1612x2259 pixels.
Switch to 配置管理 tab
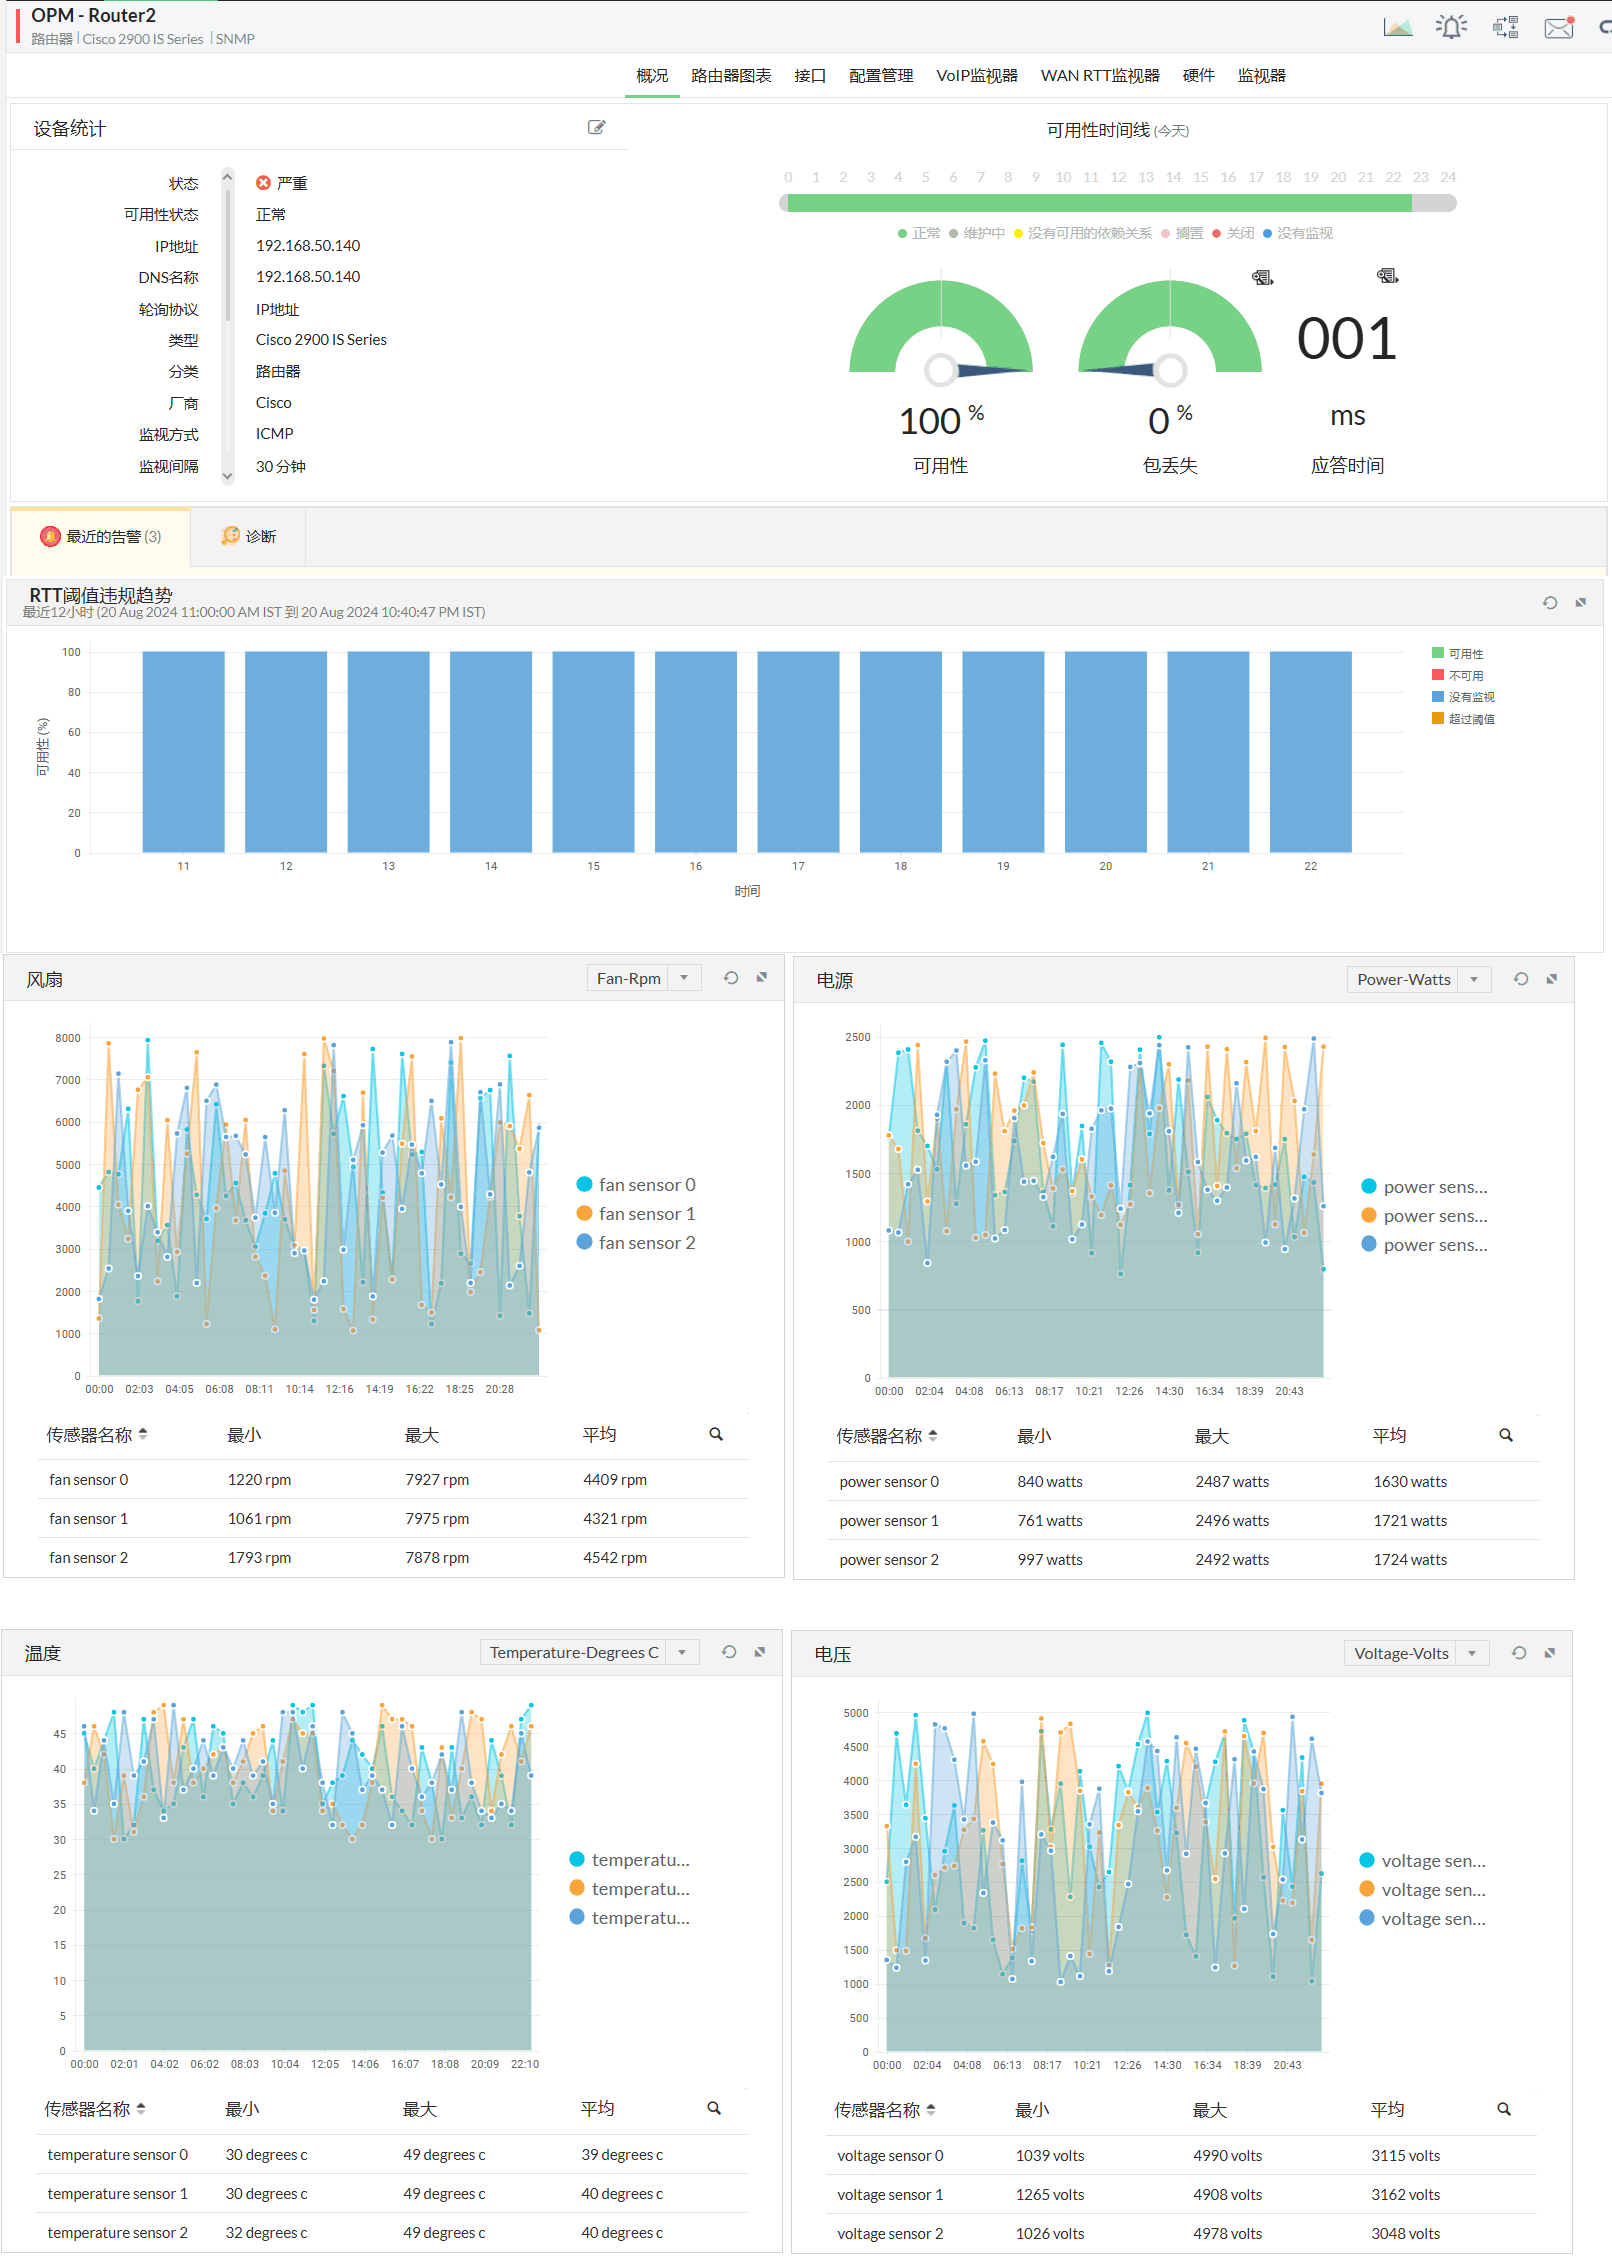tap(881, 76)
